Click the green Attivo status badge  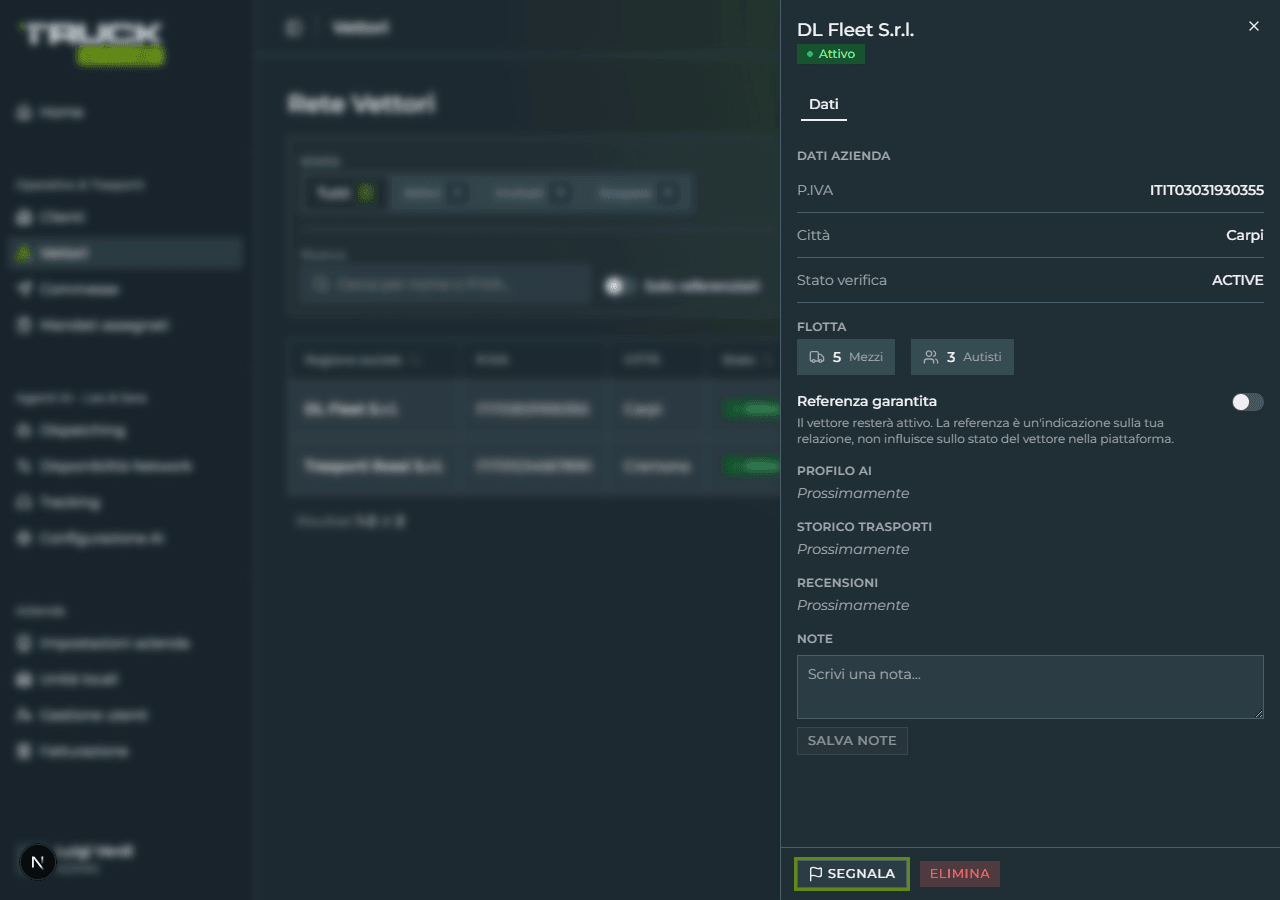pyautogui.click(x=831, y=54)
